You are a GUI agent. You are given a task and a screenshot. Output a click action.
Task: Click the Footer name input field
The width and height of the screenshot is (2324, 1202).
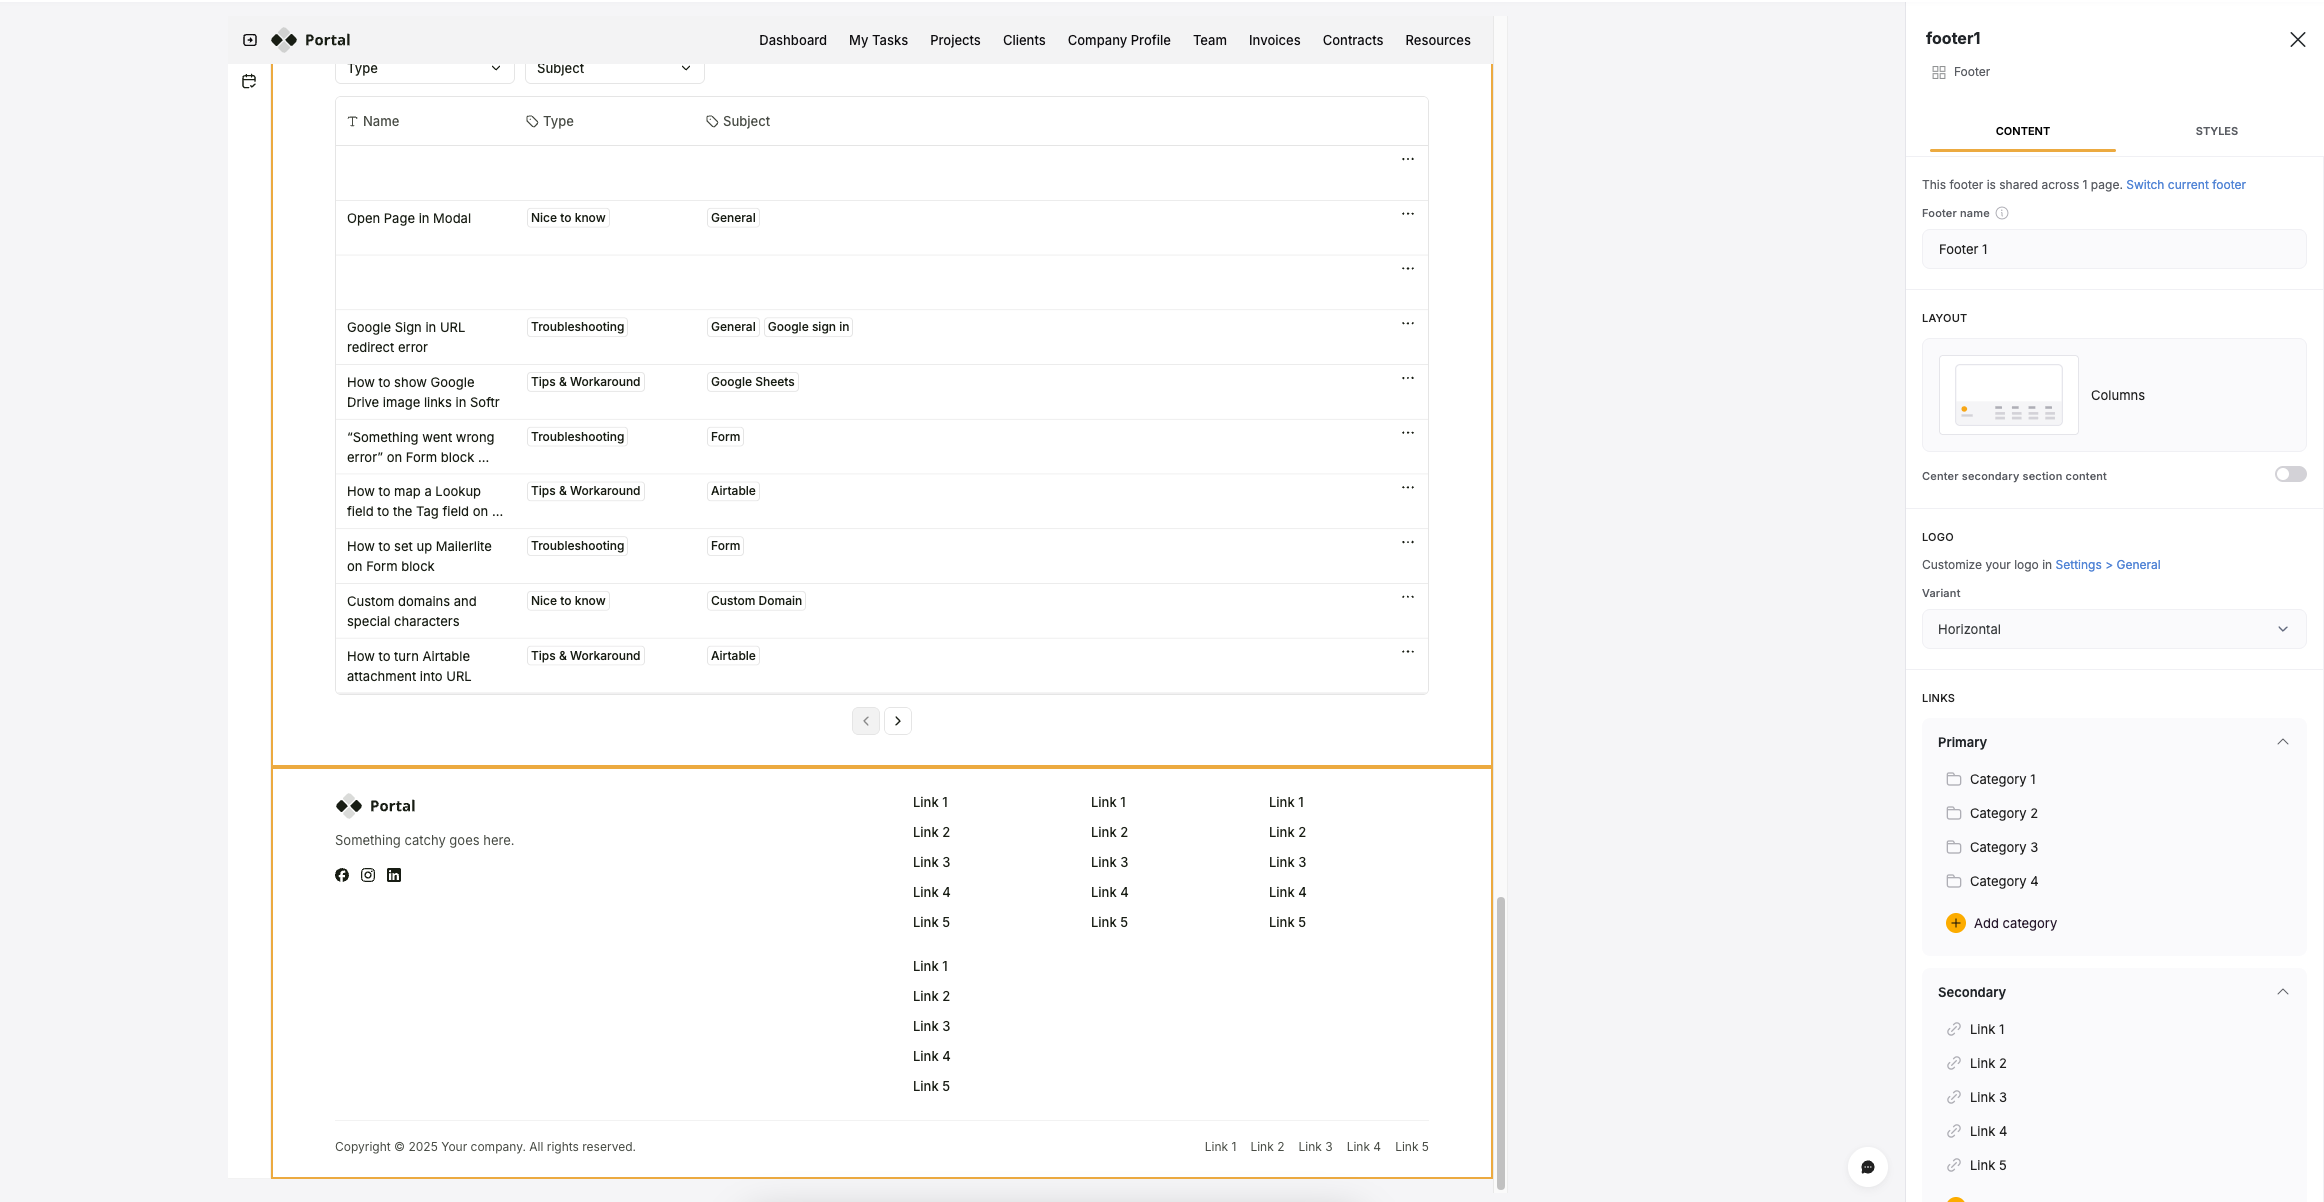[x=2113, y=249]
